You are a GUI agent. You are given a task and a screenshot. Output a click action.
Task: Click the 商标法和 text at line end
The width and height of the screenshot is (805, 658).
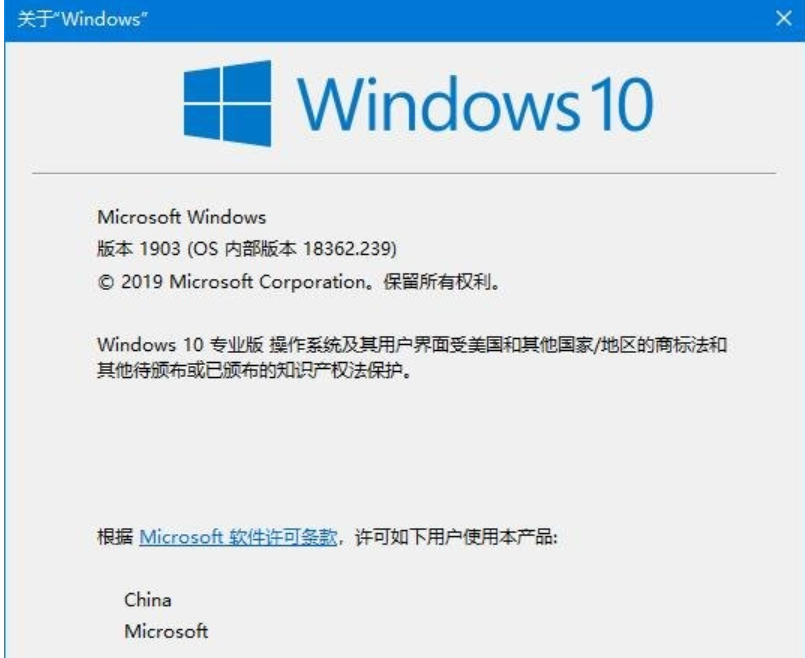click(691, 344)
